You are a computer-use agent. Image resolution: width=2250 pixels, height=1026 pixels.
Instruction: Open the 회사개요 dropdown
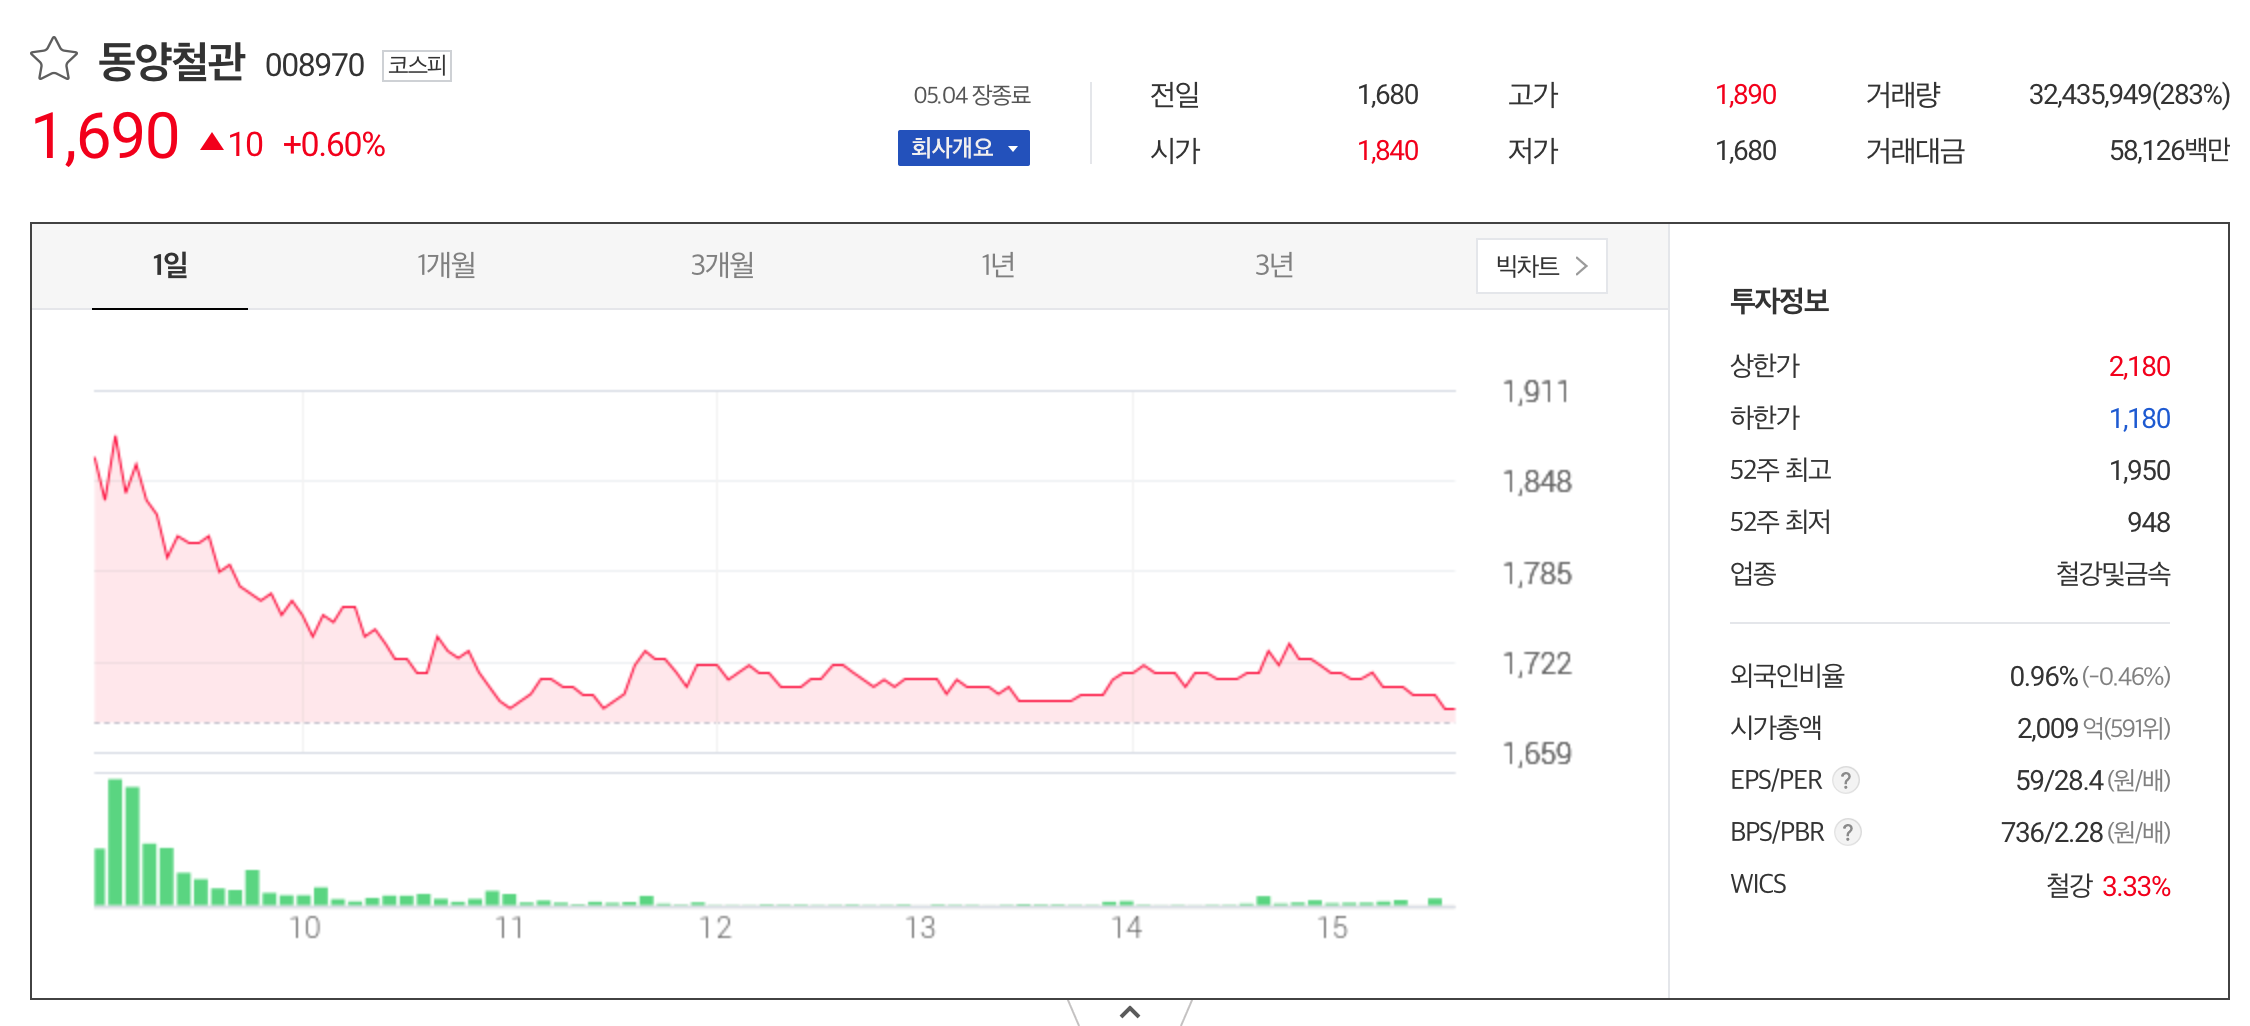point(964,148)
